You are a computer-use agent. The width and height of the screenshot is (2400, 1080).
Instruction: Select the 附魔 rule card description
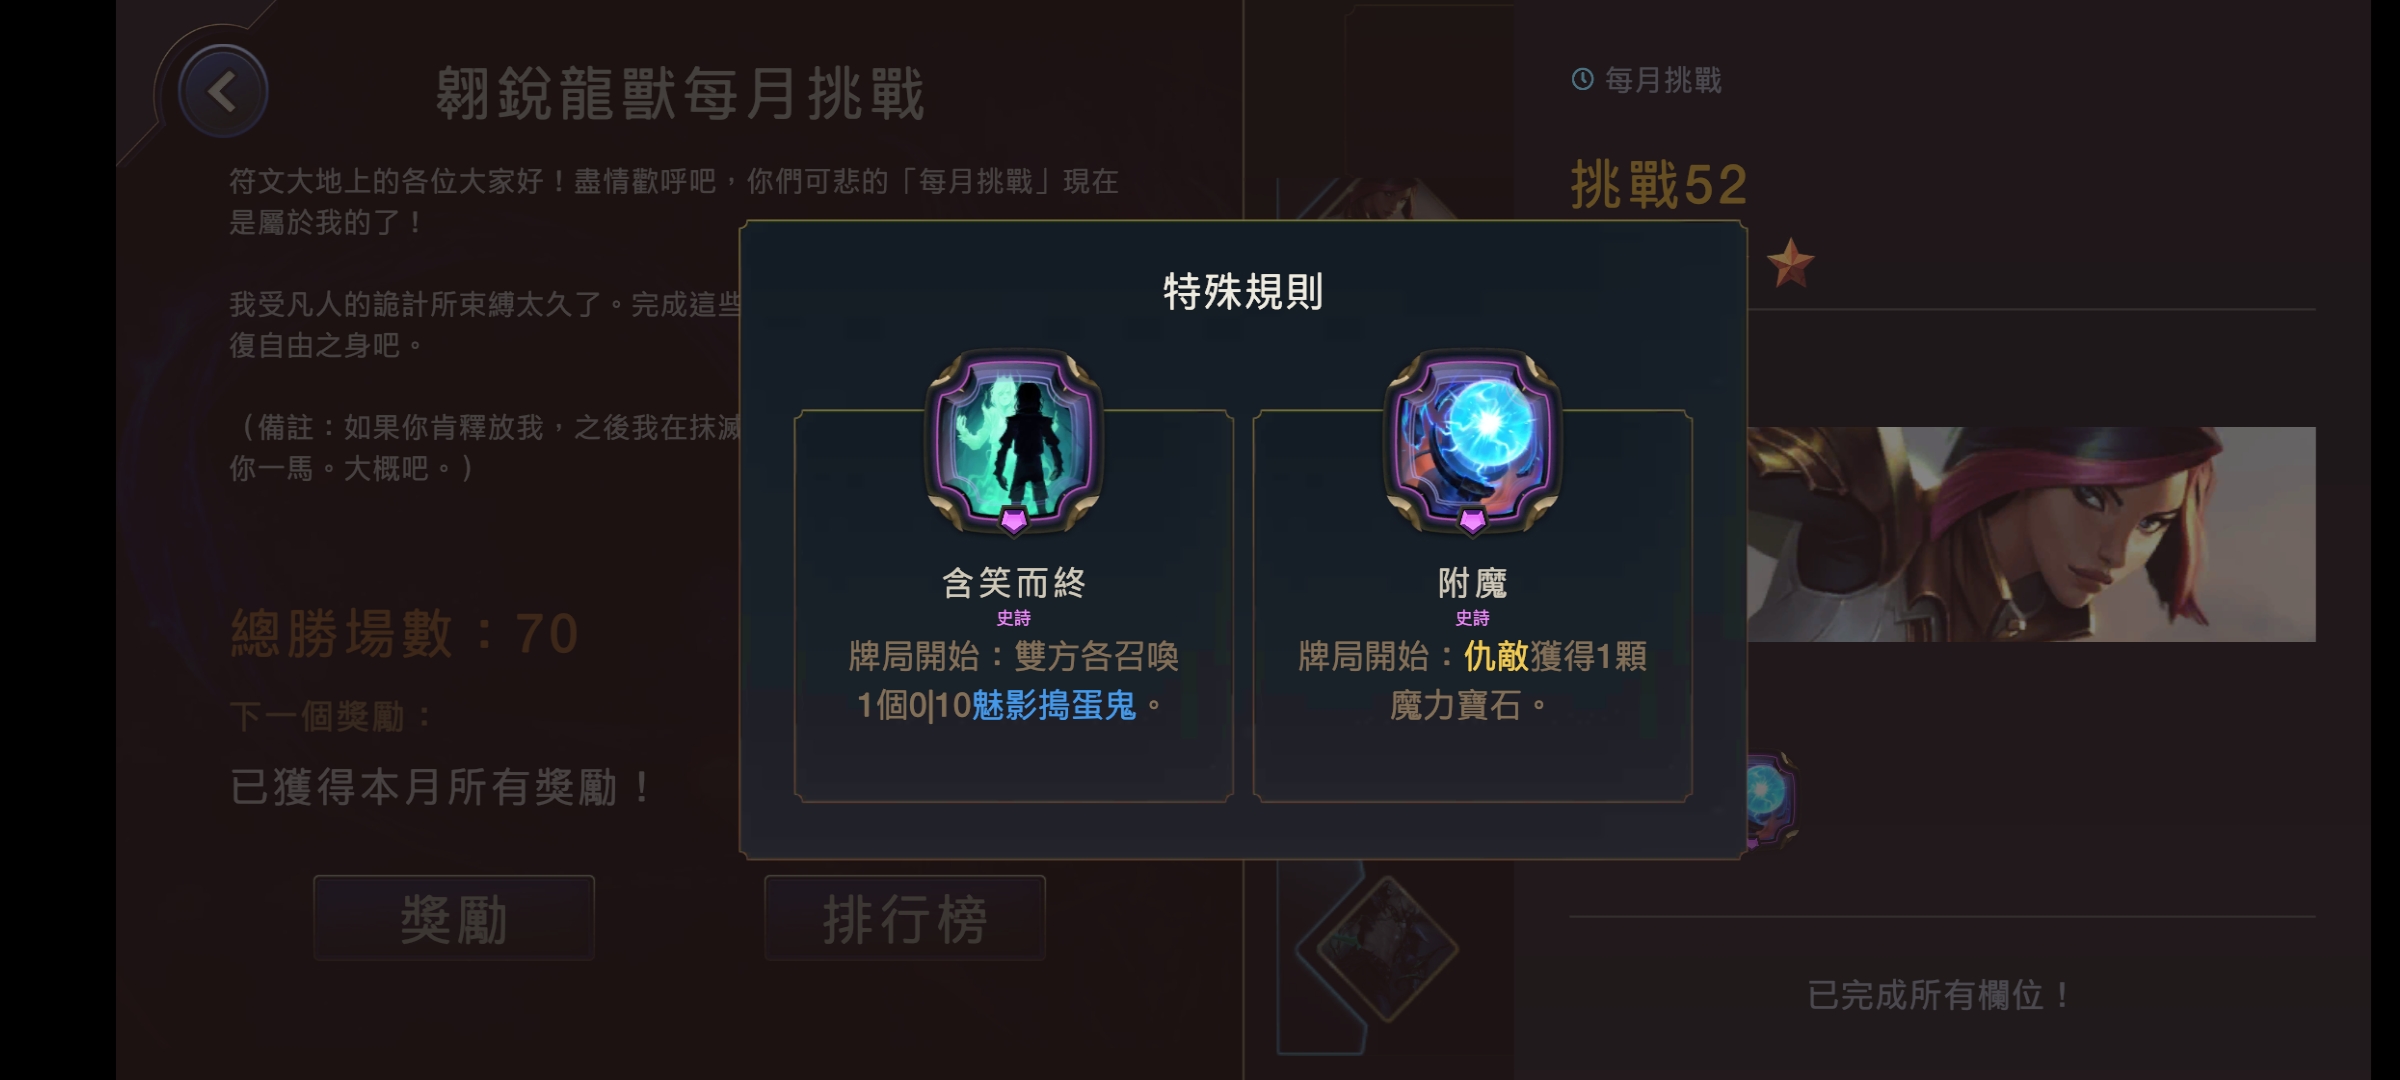(x=1472, y=681)
